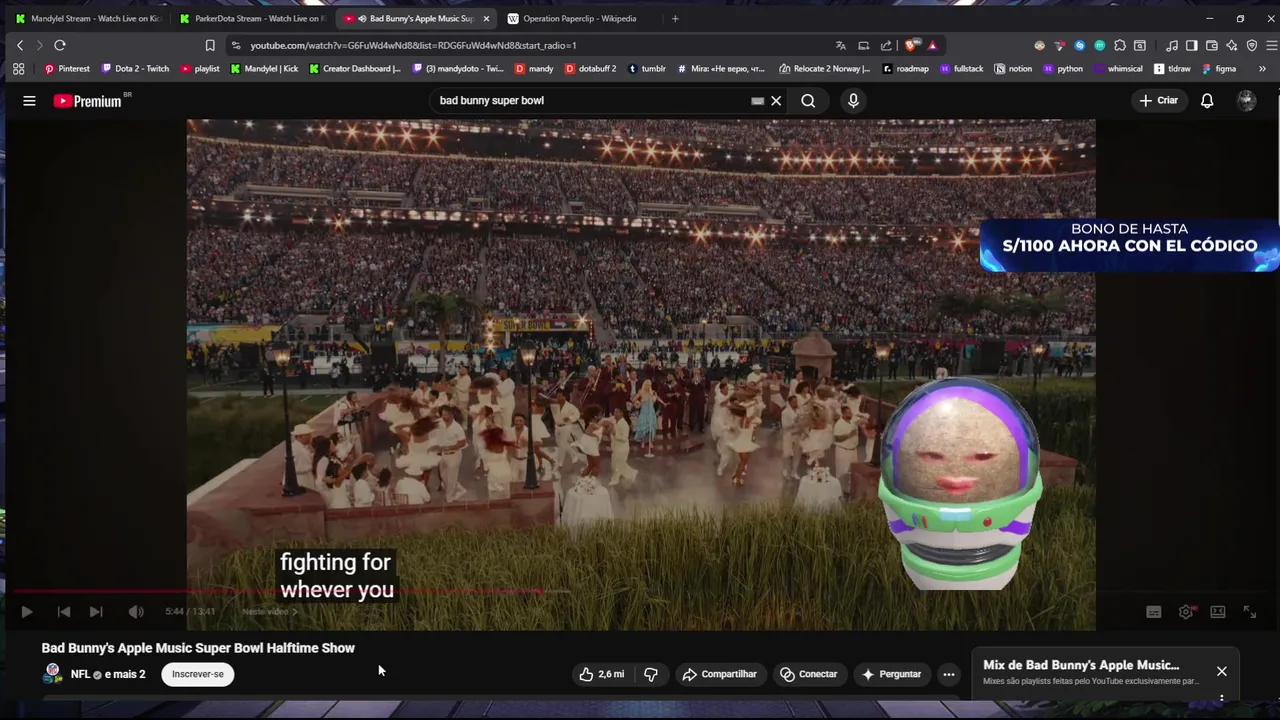Switch to ParkerDota Stream tab
The height and width of the screenshot is (720, 1280).
click(x=252, y=18)
